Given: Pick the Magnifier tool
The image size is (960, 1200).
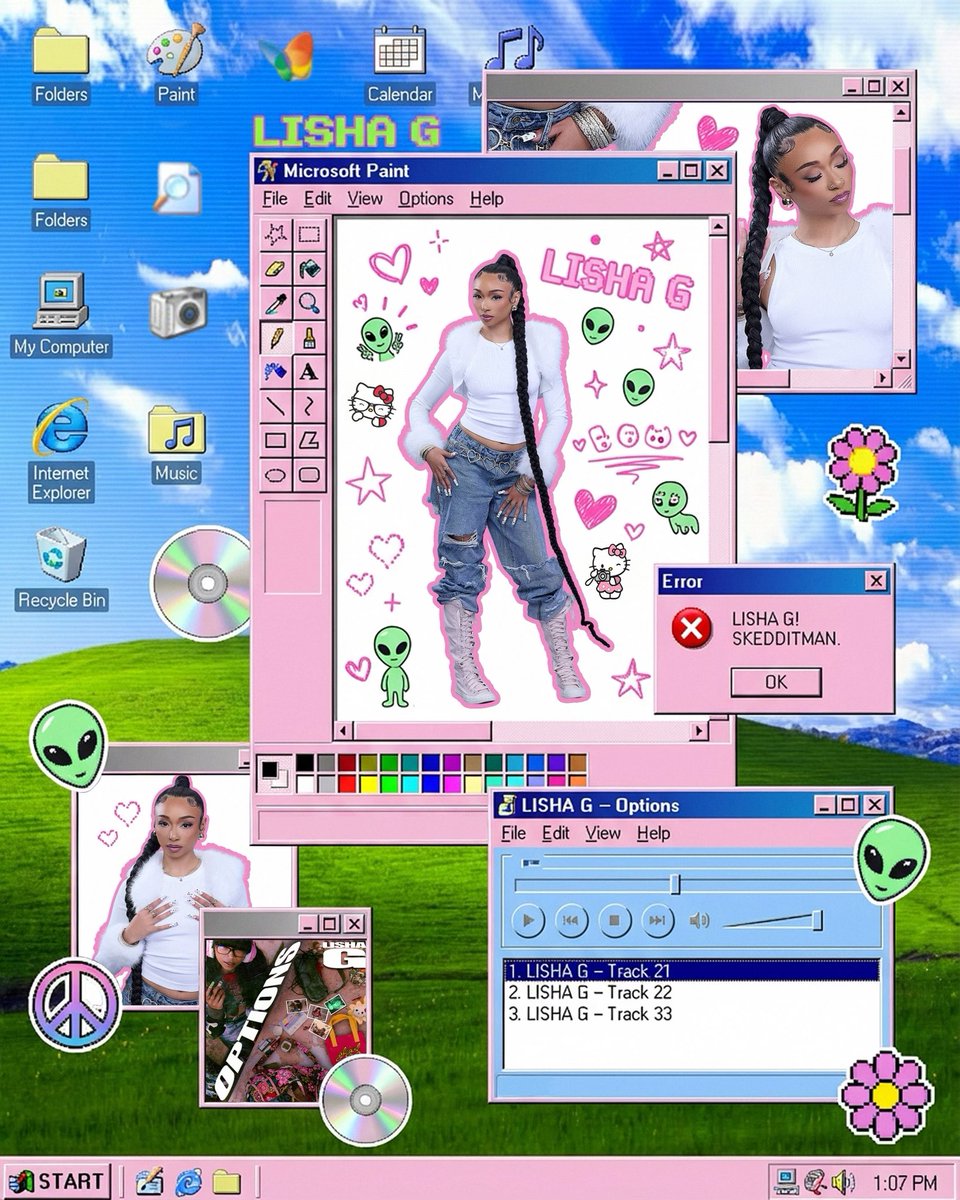Looking at the screenshot, I should point(310,302).
